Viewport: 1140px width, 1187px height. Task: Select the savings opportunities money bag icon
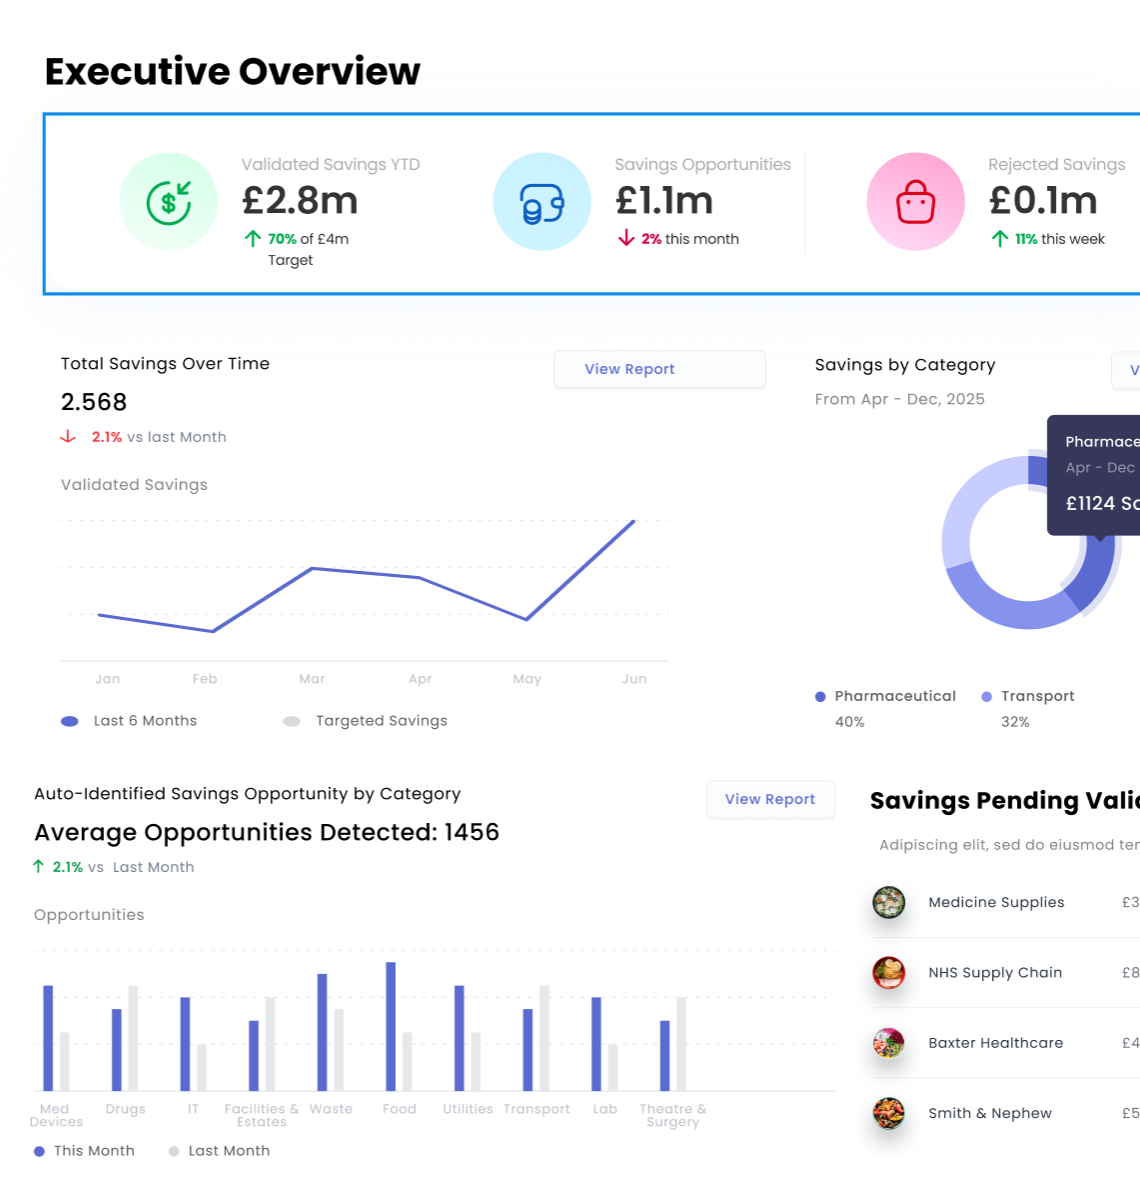tap(541, 200)
